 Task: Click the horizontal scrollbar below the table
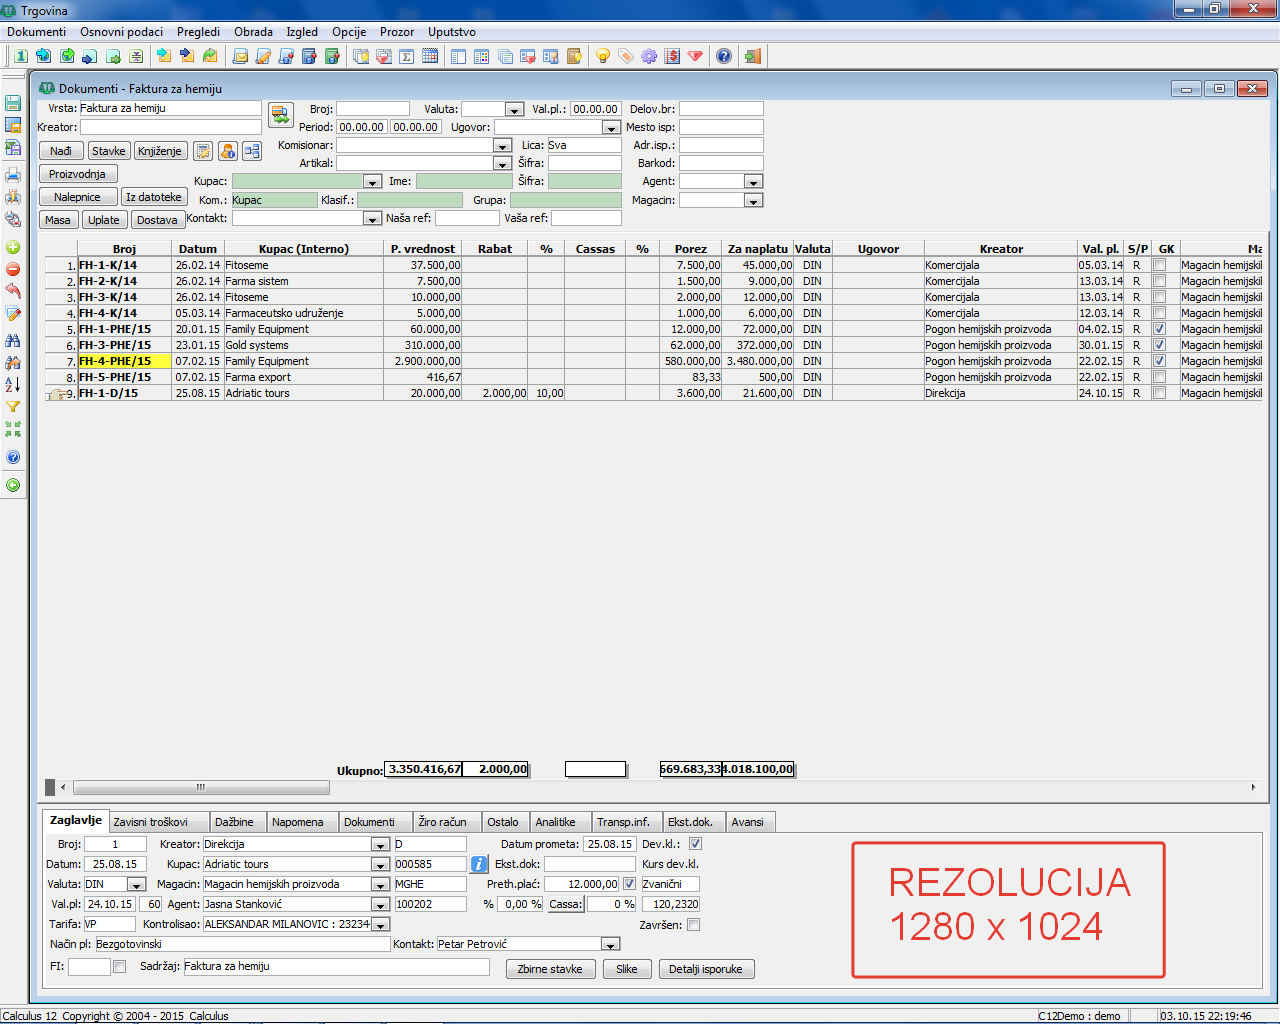point(200,787)
